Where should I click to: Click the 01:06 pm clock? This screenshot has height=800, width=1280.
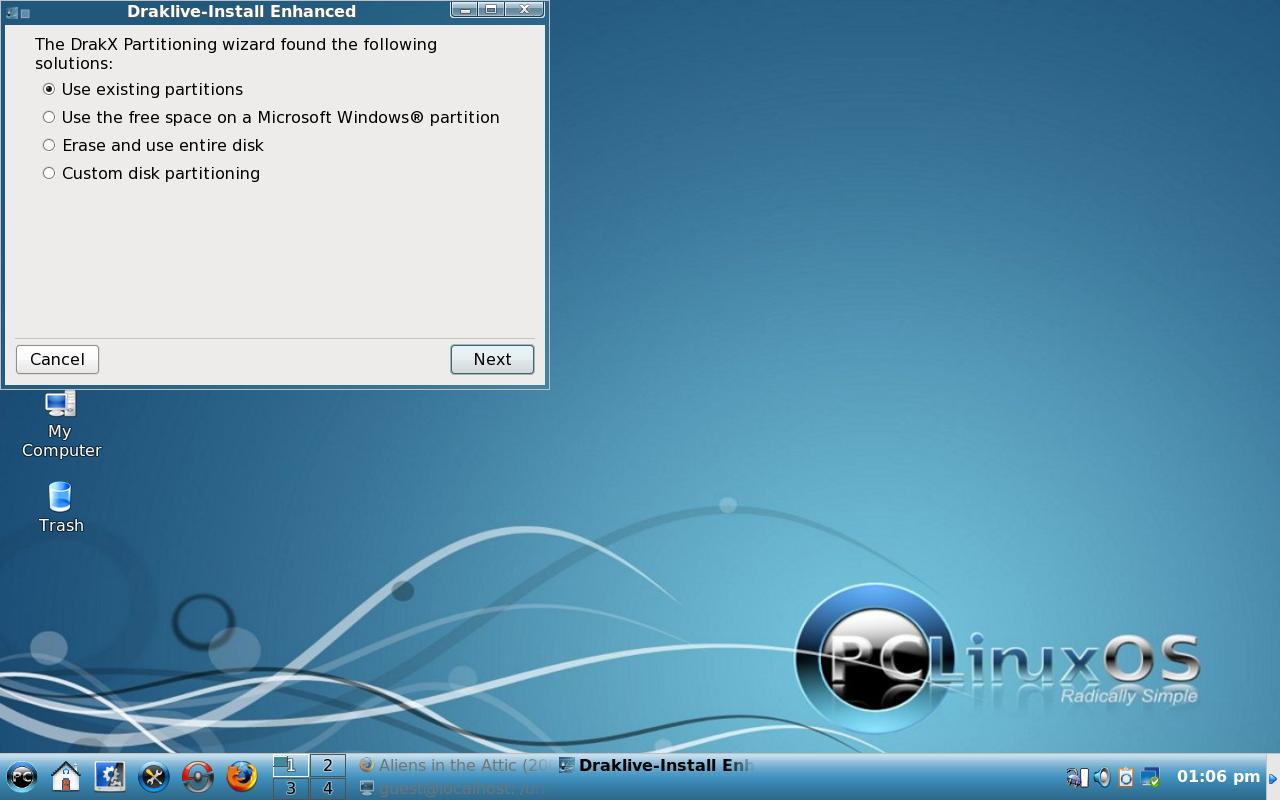[x=1218, y=776]
